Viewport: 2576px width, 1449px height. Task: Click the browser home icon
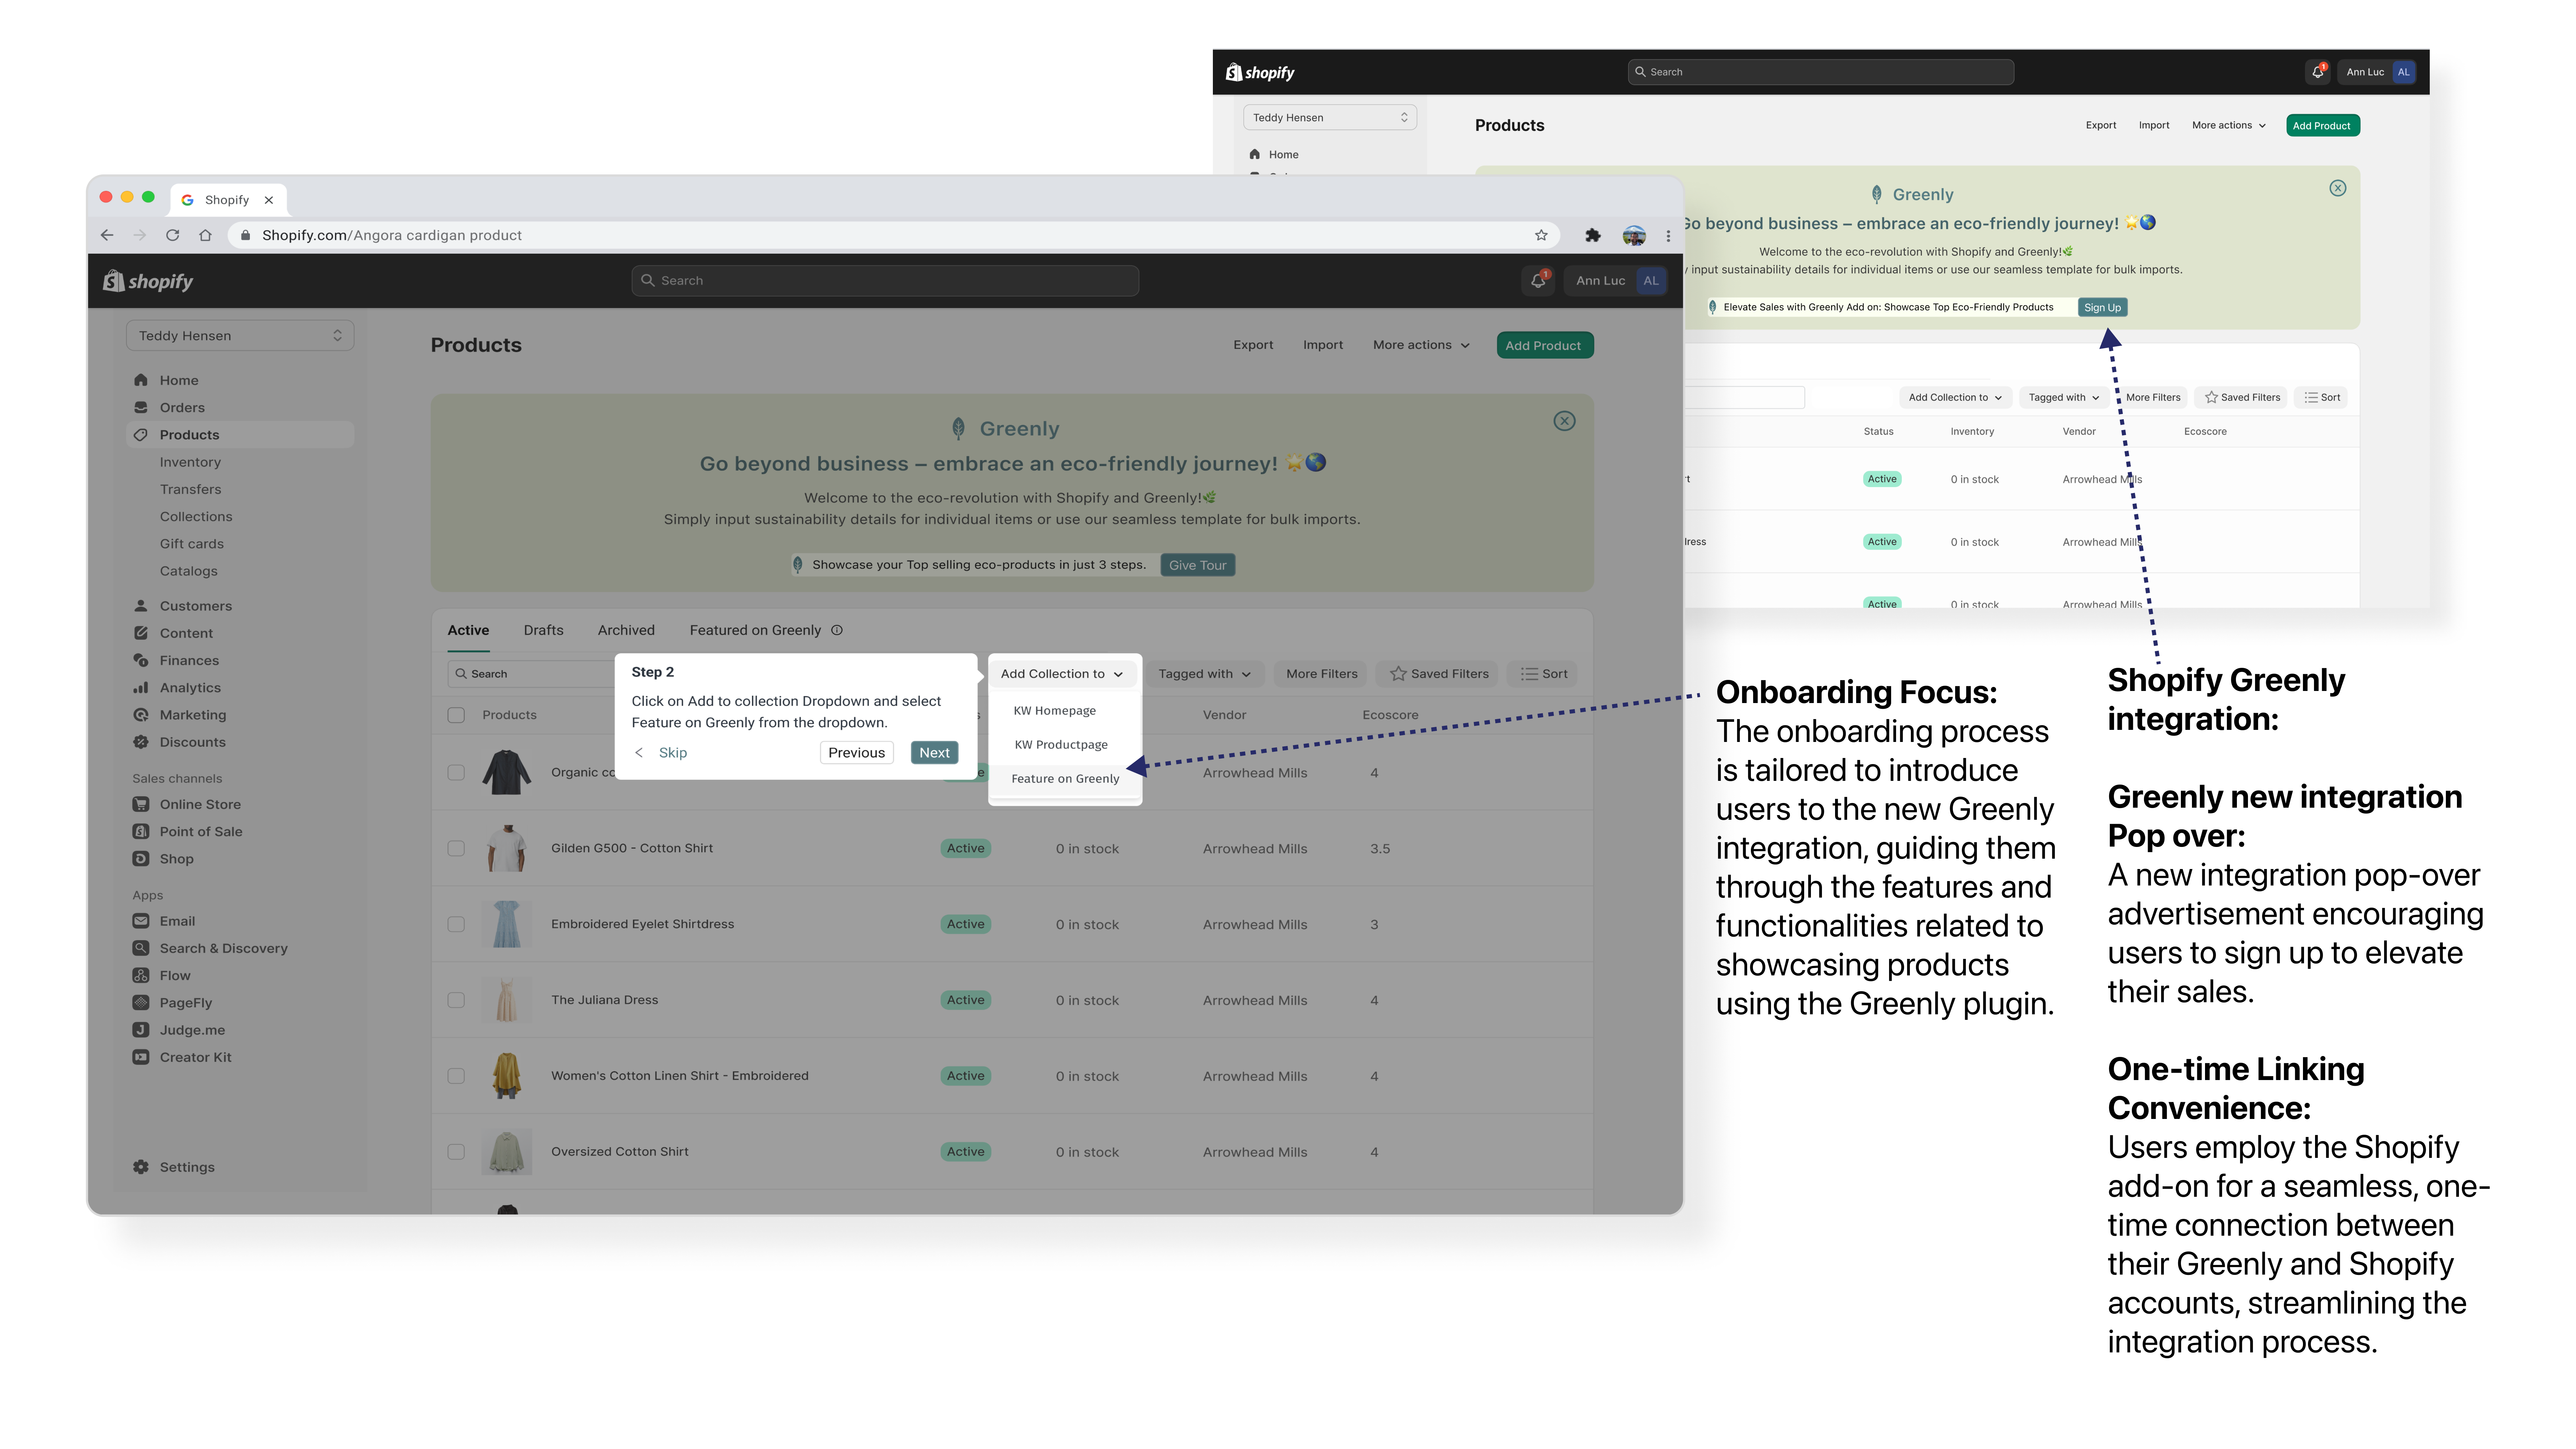pyautogui.click(x=205, y=235)
